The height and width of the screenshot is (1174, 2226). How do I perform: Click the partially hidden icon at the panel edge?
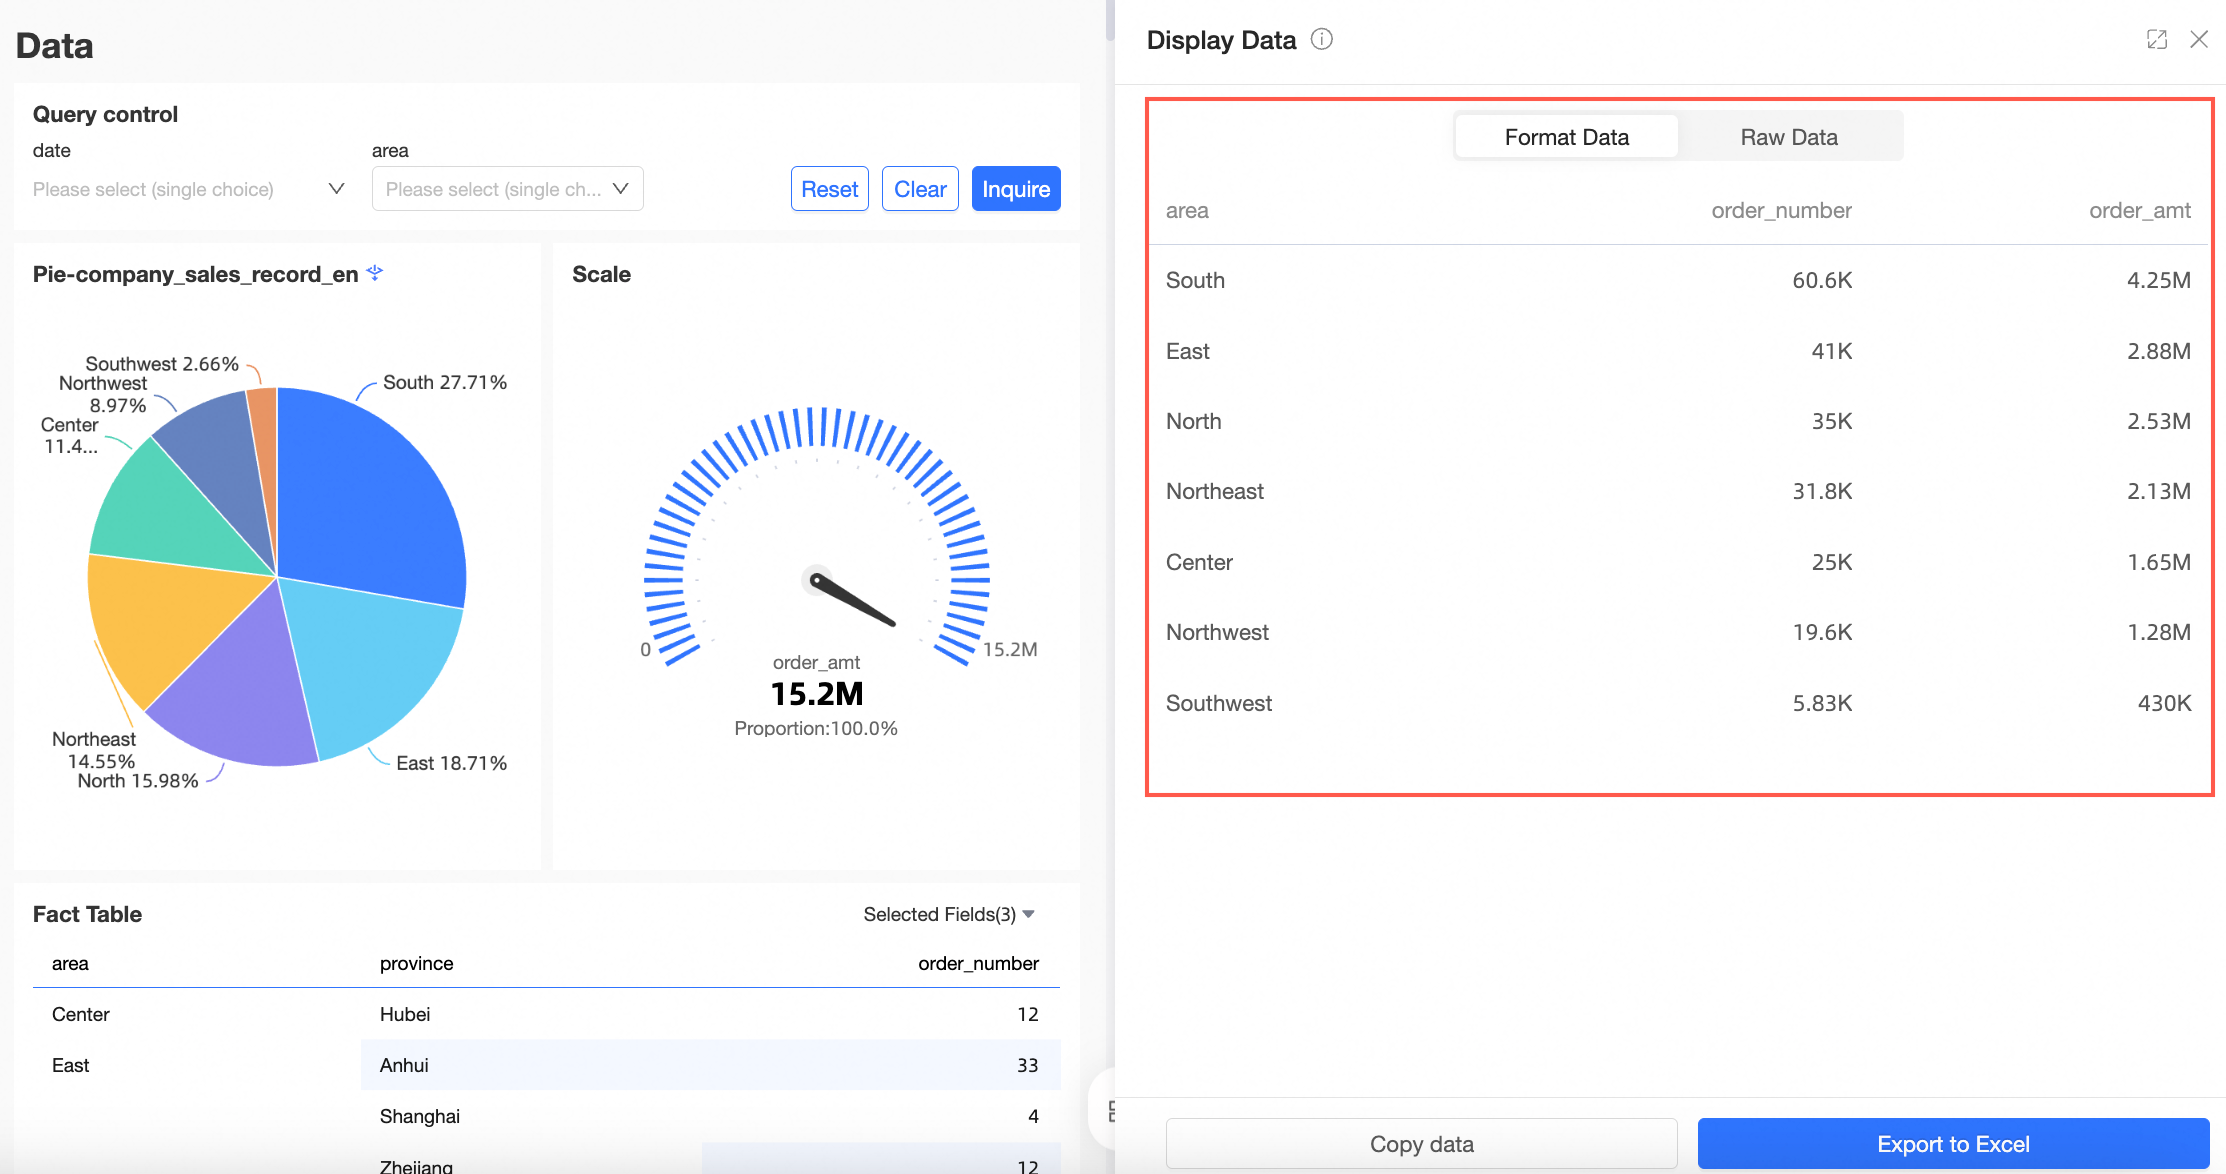1111,1111
